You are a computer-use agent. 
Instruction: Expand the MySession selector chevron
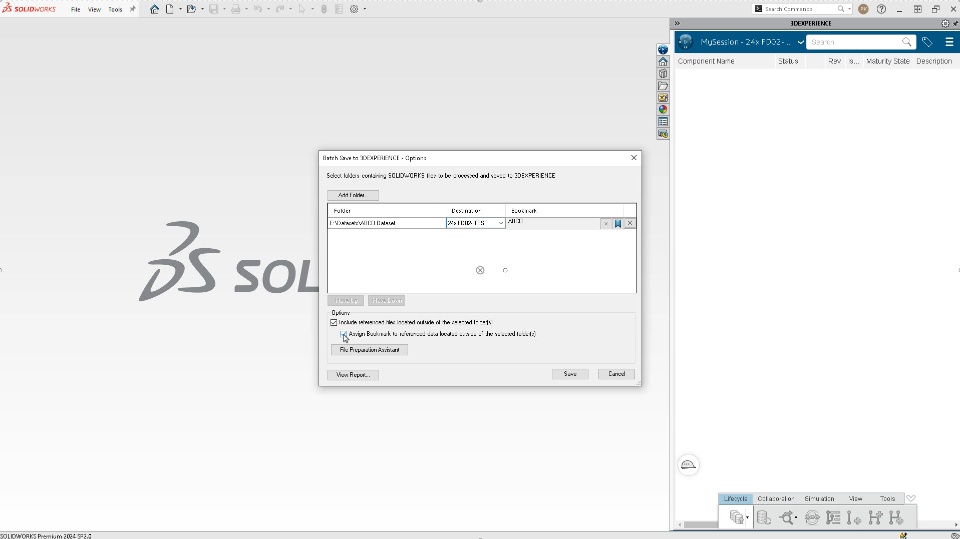pos(800,42)
